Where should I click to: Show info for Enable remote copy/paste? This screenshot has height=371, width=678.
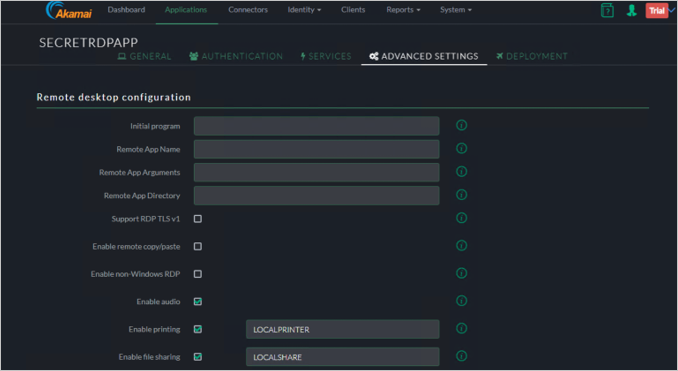point(461,246)
